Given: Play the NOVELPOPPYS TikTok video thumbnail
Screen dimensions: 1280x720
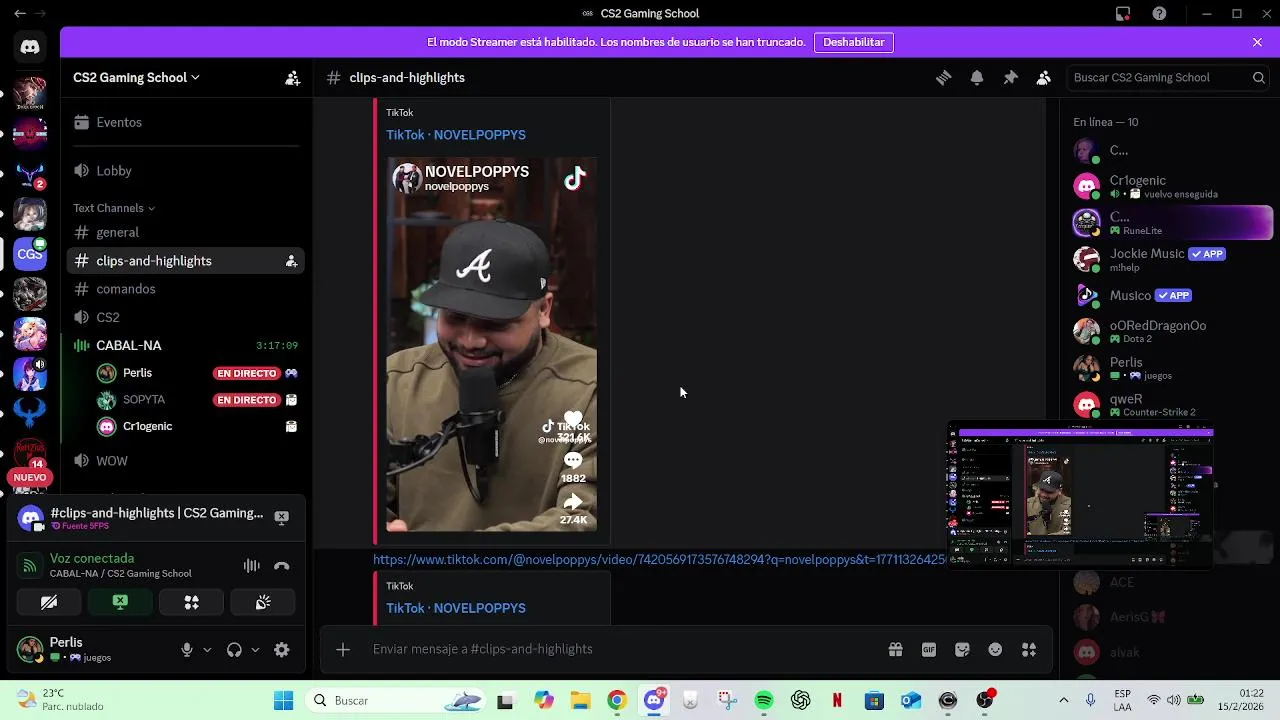Looking at the screenshot, I should [492, 344].
